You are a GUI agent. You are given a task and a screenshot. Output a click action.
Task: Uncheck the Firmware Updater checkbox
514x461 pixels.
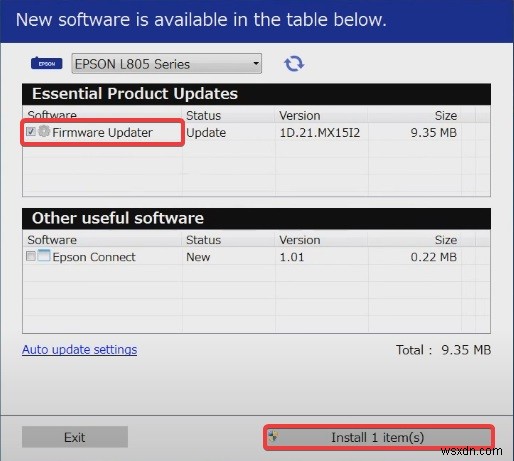click(31, 132)
